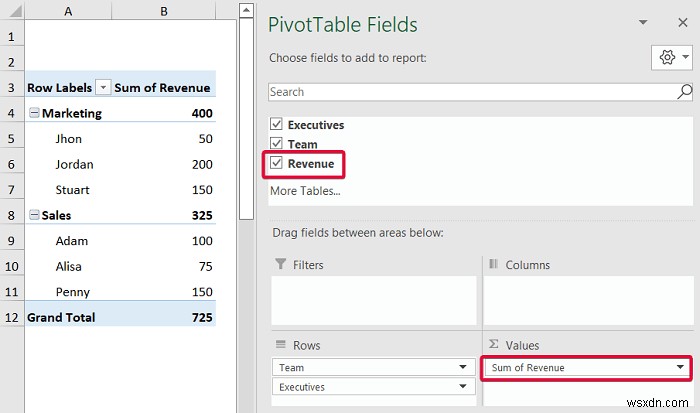Collapse the Marketing group
The height and width of the screenshot is (413, 700).
coord(34,113)
